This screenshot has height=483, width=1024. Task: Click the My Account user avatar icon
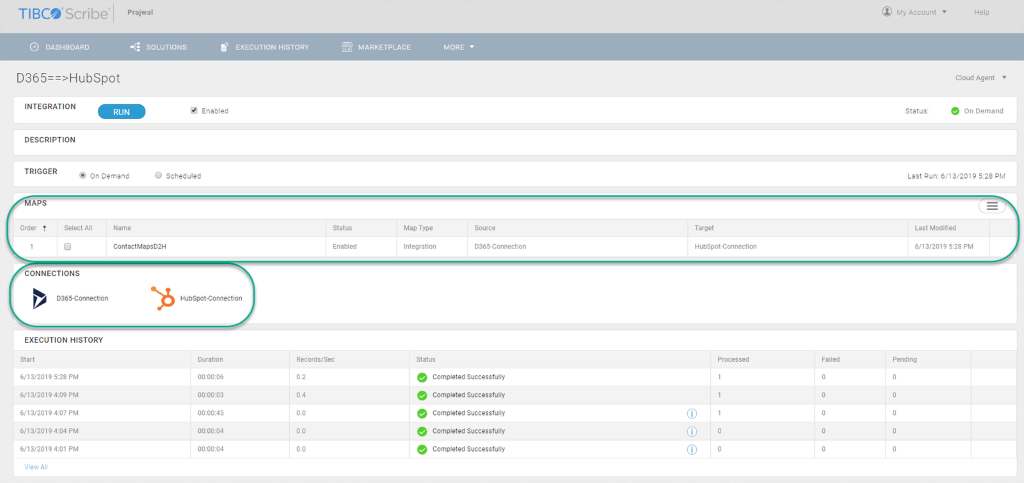pos(887,12)
